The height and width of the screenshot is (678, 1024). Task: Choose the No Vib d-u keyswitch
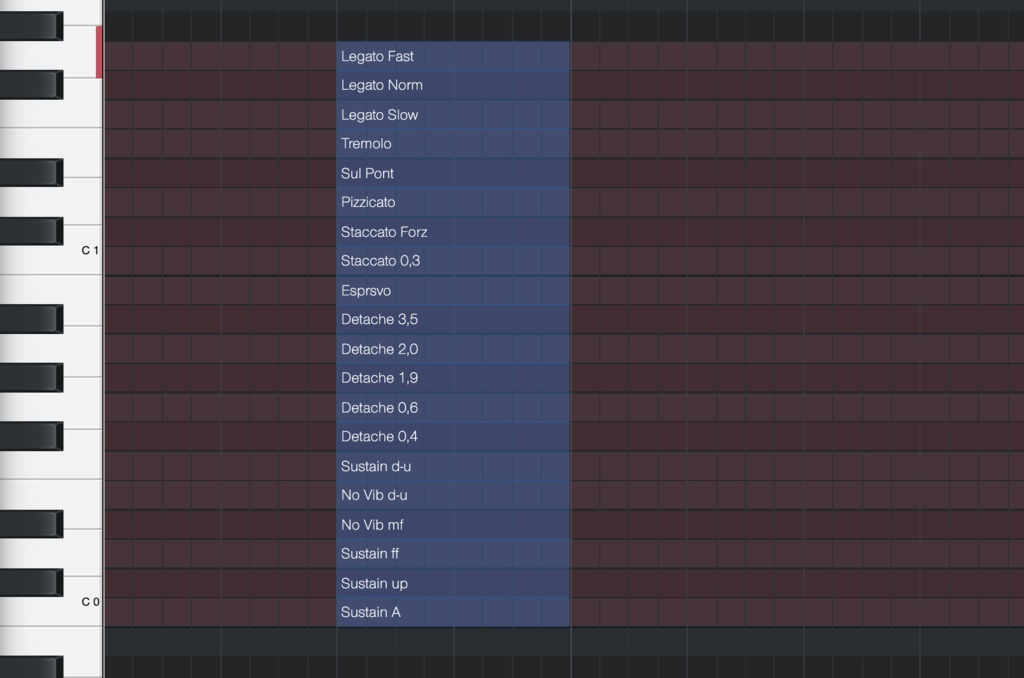(x=450, y=494)
